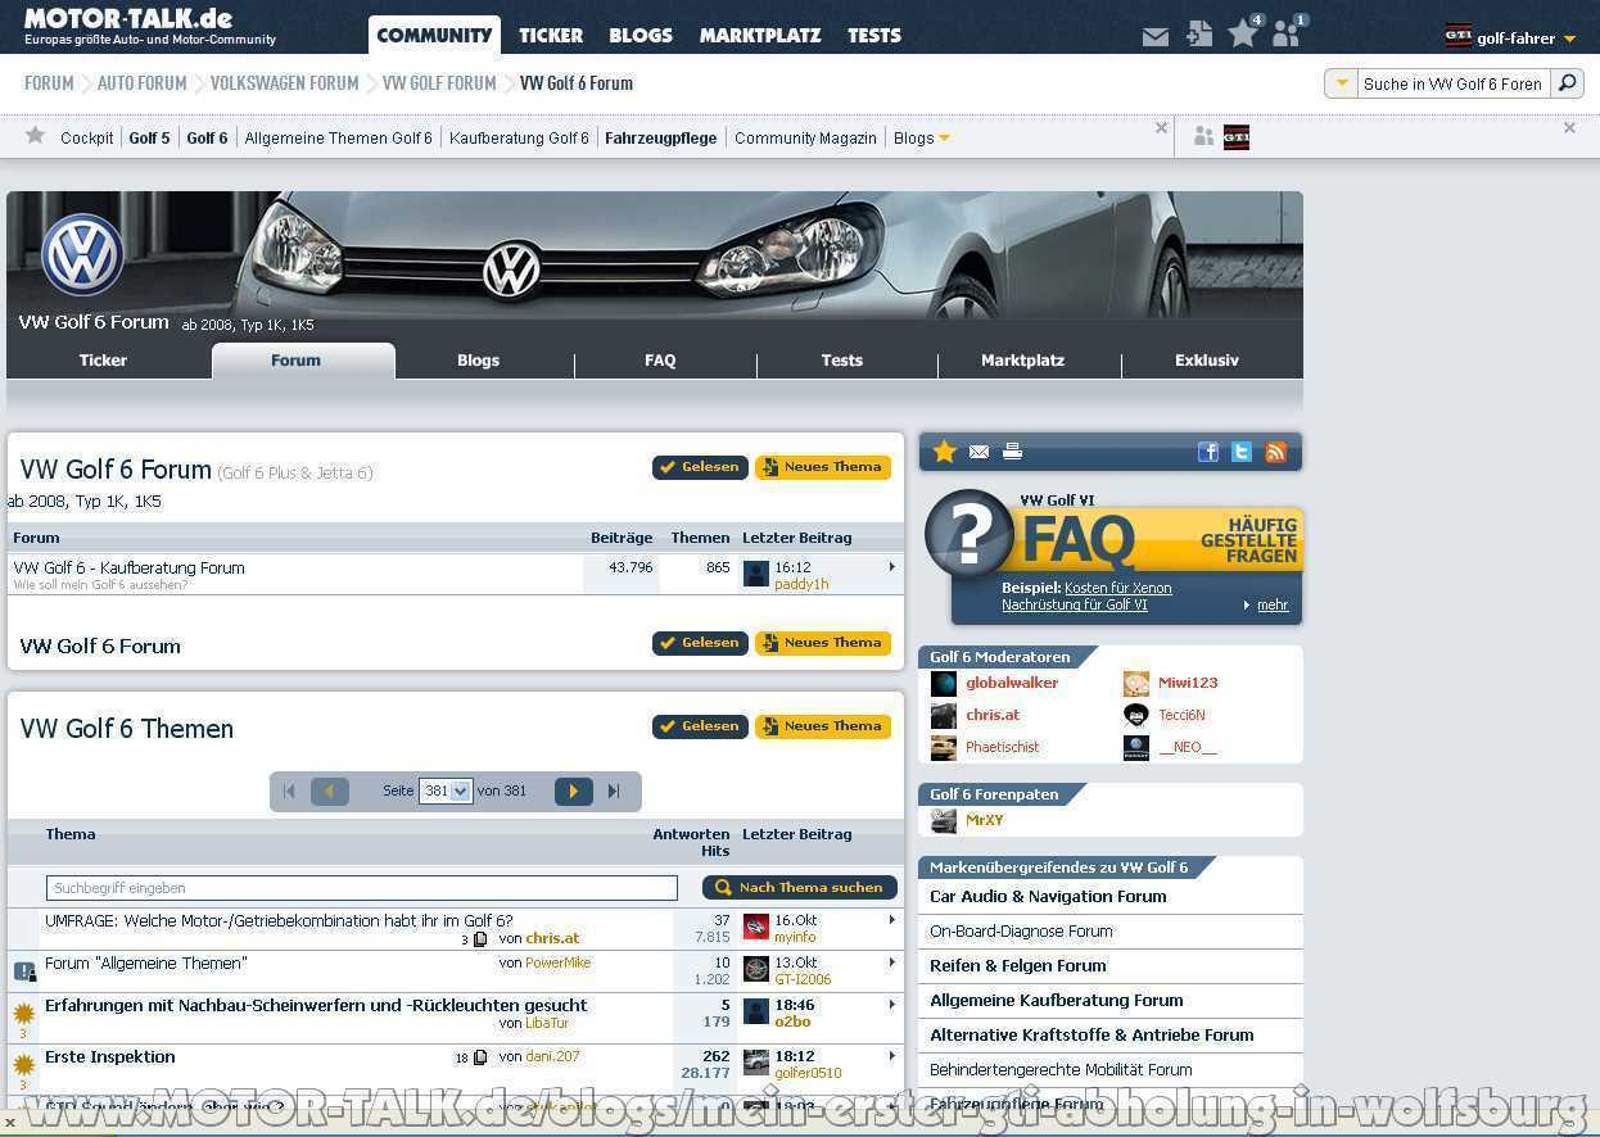Open search scope dropdown arrow
The image size is (1600, 1137).
point(1341,83)
